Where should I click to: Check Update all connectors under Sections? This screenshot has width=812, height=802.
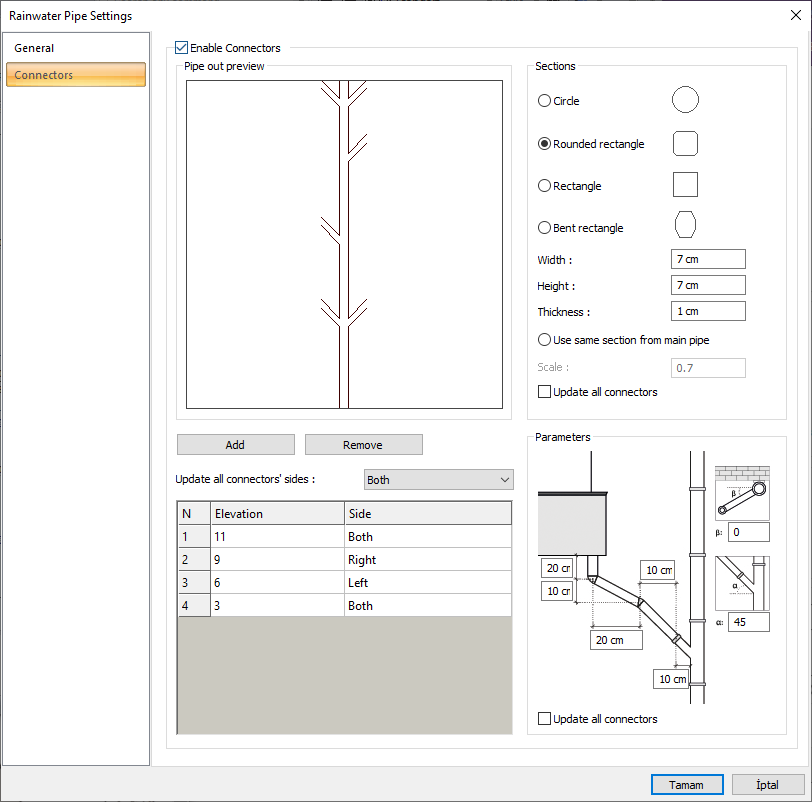click(x=545, y=392)
